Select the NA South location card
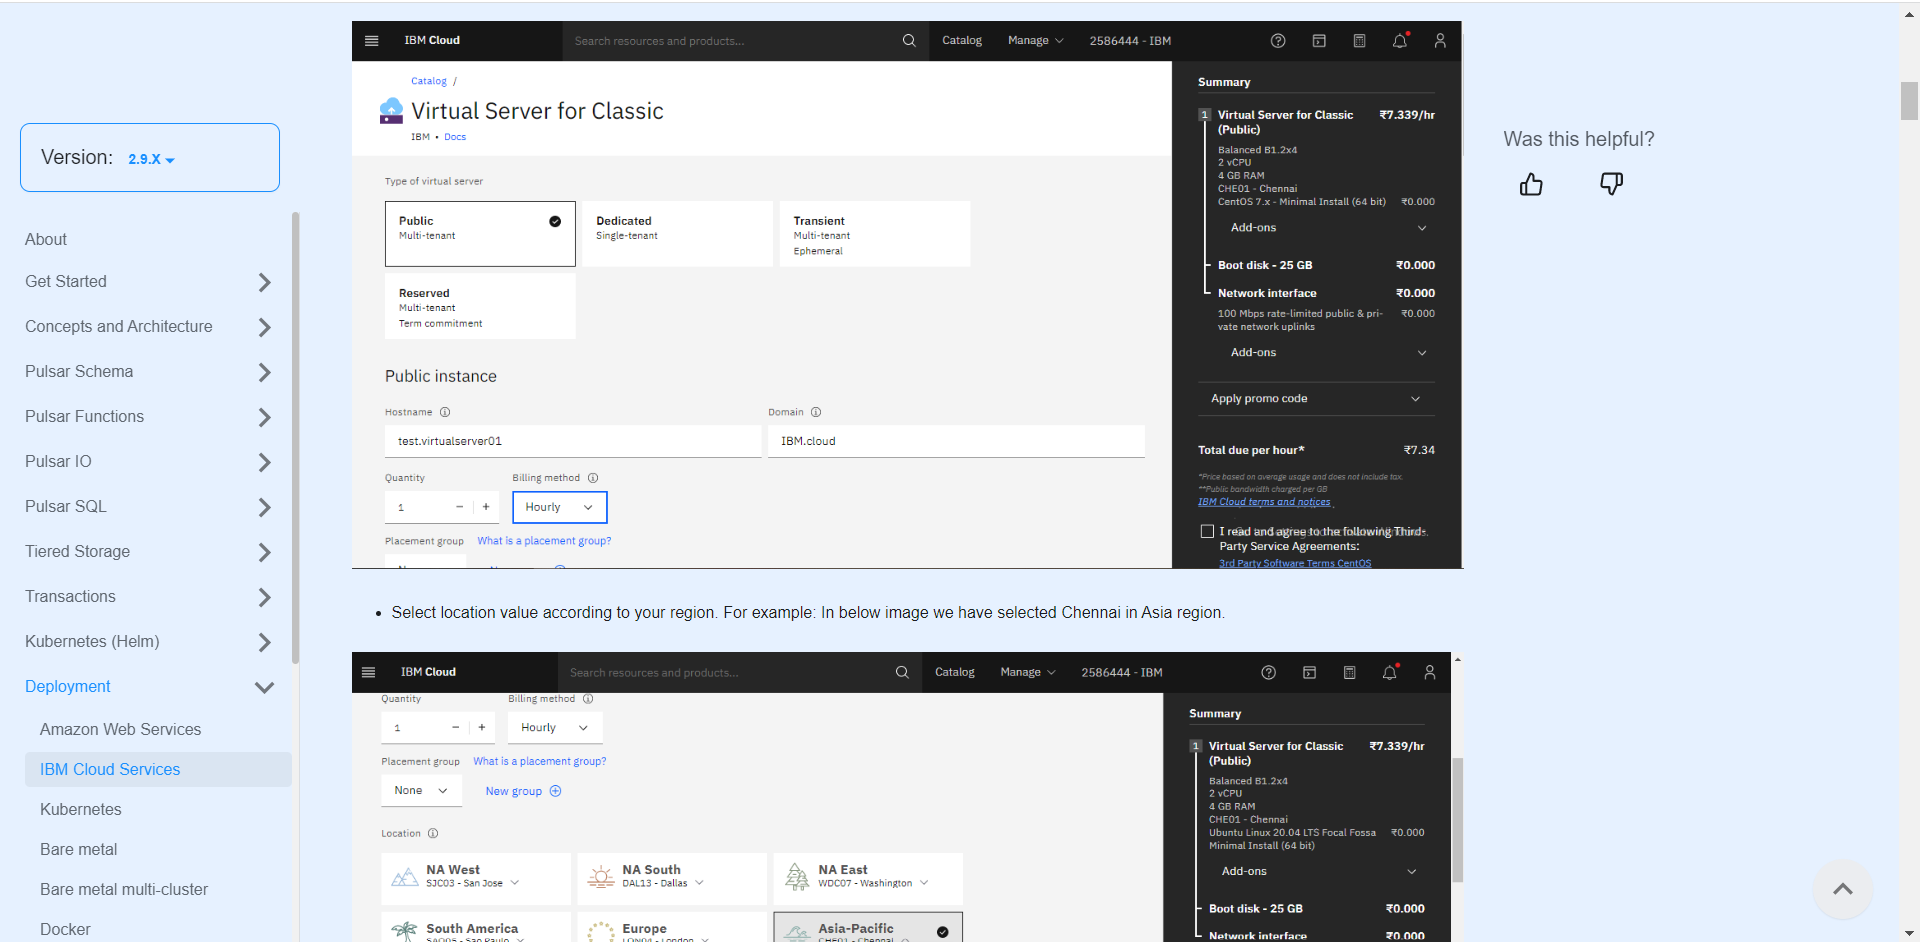This screenshot has width=1920, height=942. (x=672, y=878)
